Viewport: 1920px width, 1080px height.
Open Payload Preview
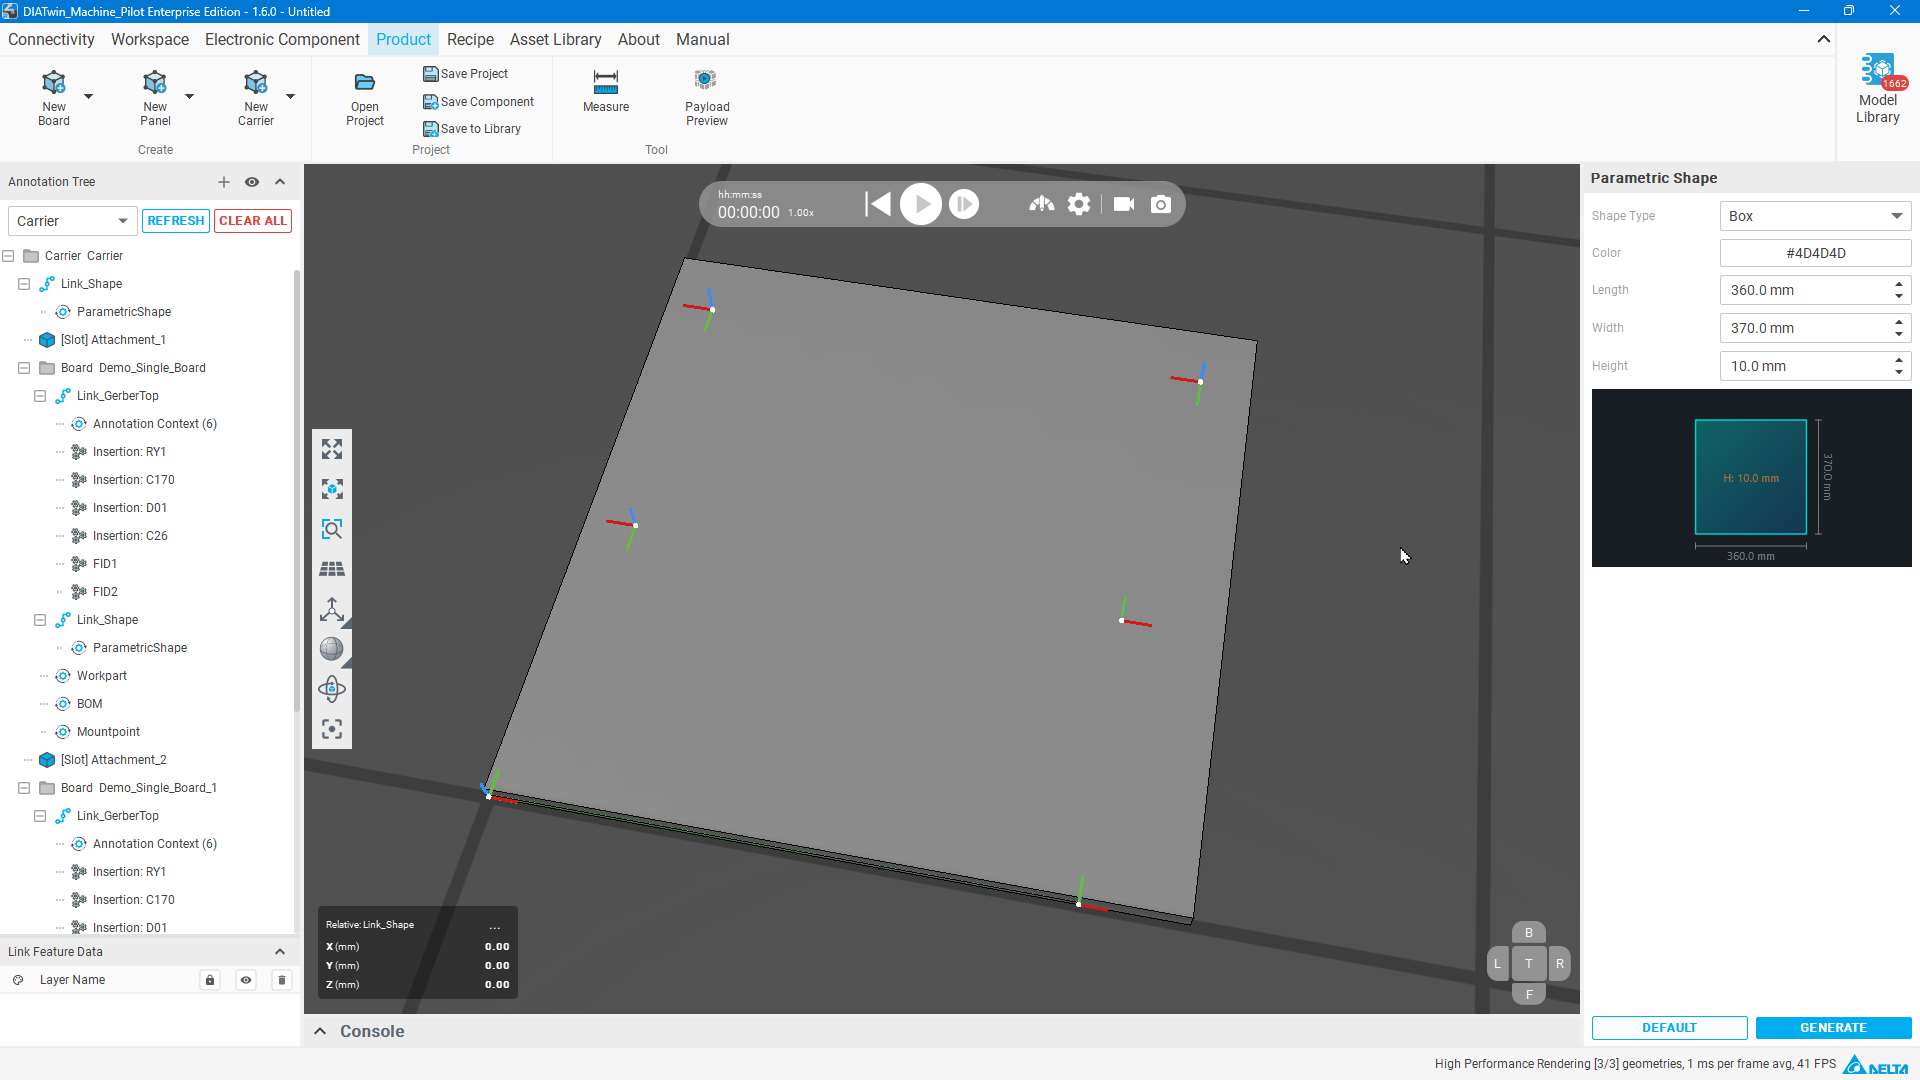[707, 97]
